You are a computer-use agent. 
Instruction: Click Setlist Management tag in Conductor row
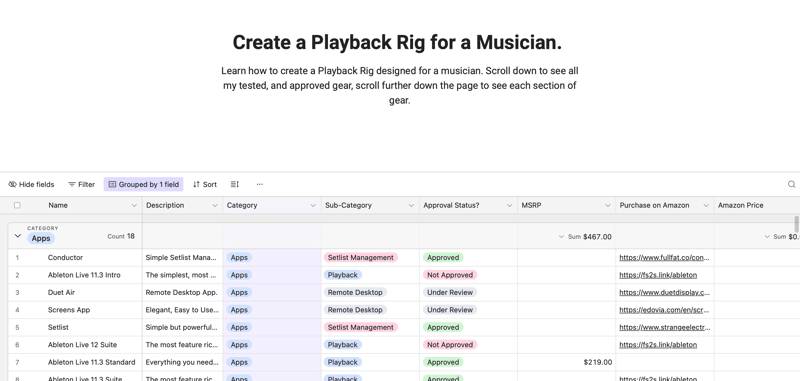pyautogui.click(x=361, y=258)
